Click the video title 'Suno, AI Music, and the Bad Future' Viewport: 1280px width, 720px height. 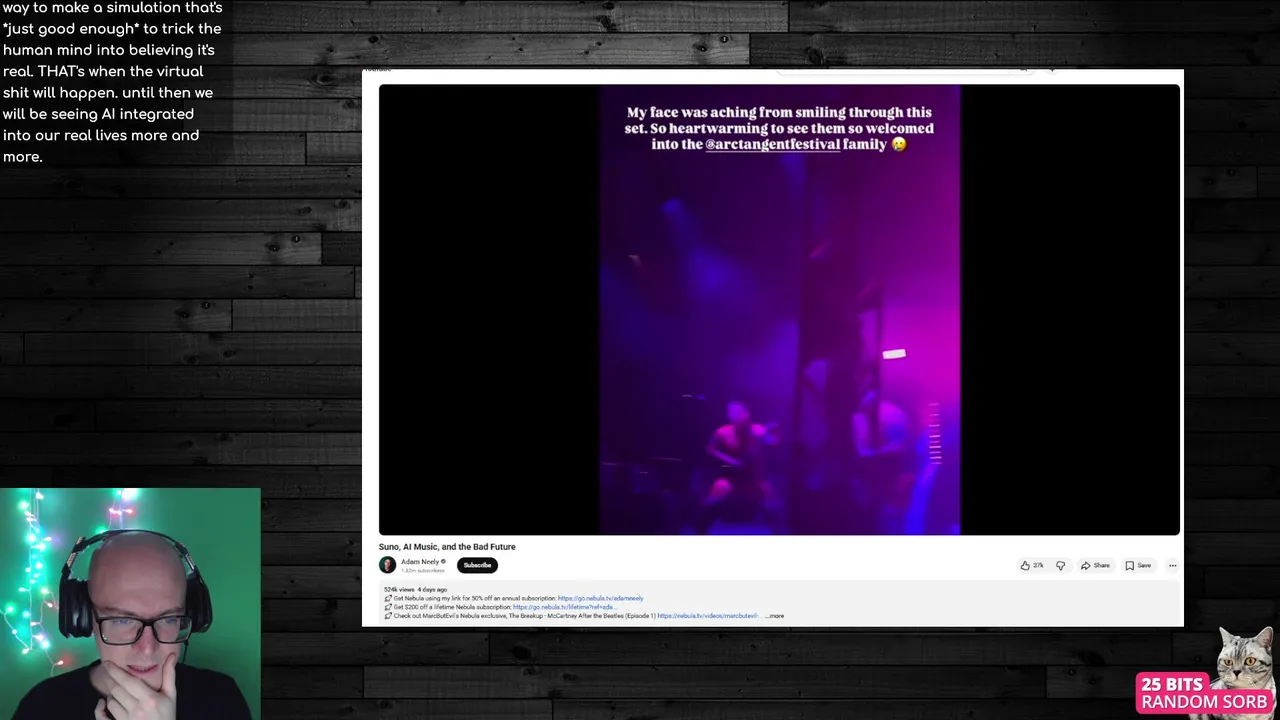pos(447,547)
